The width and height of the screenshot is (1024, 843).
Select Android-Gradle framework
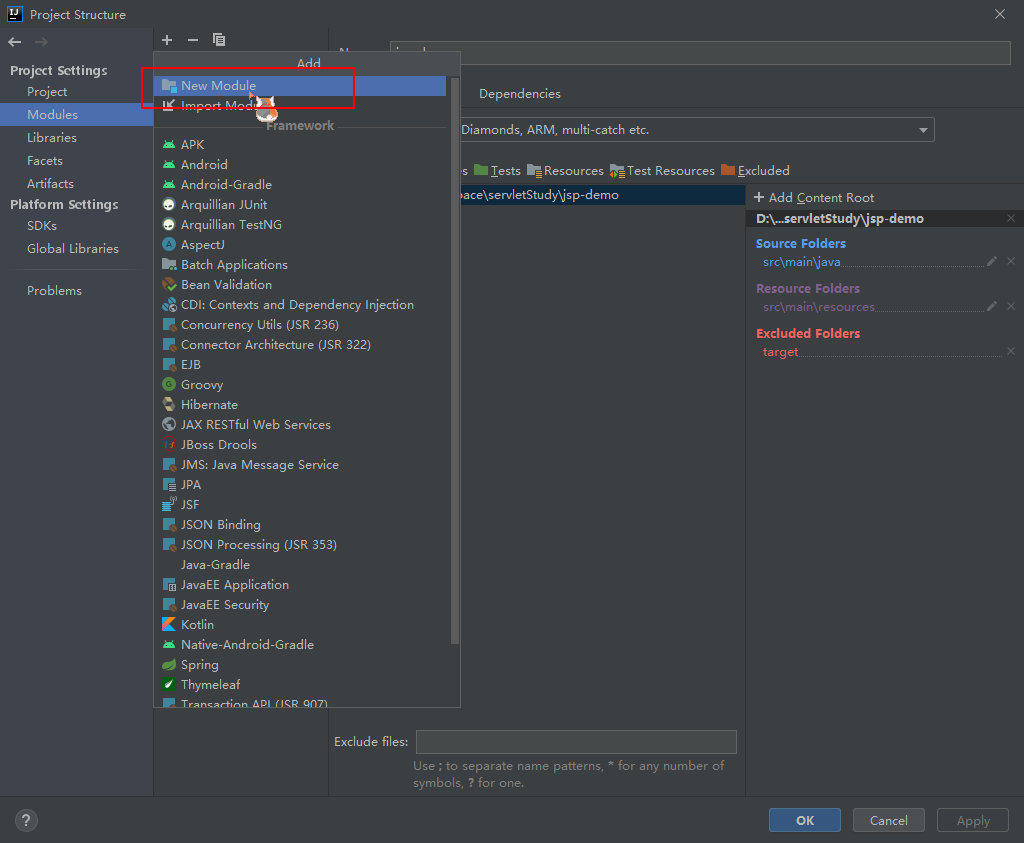click(302, 185)
